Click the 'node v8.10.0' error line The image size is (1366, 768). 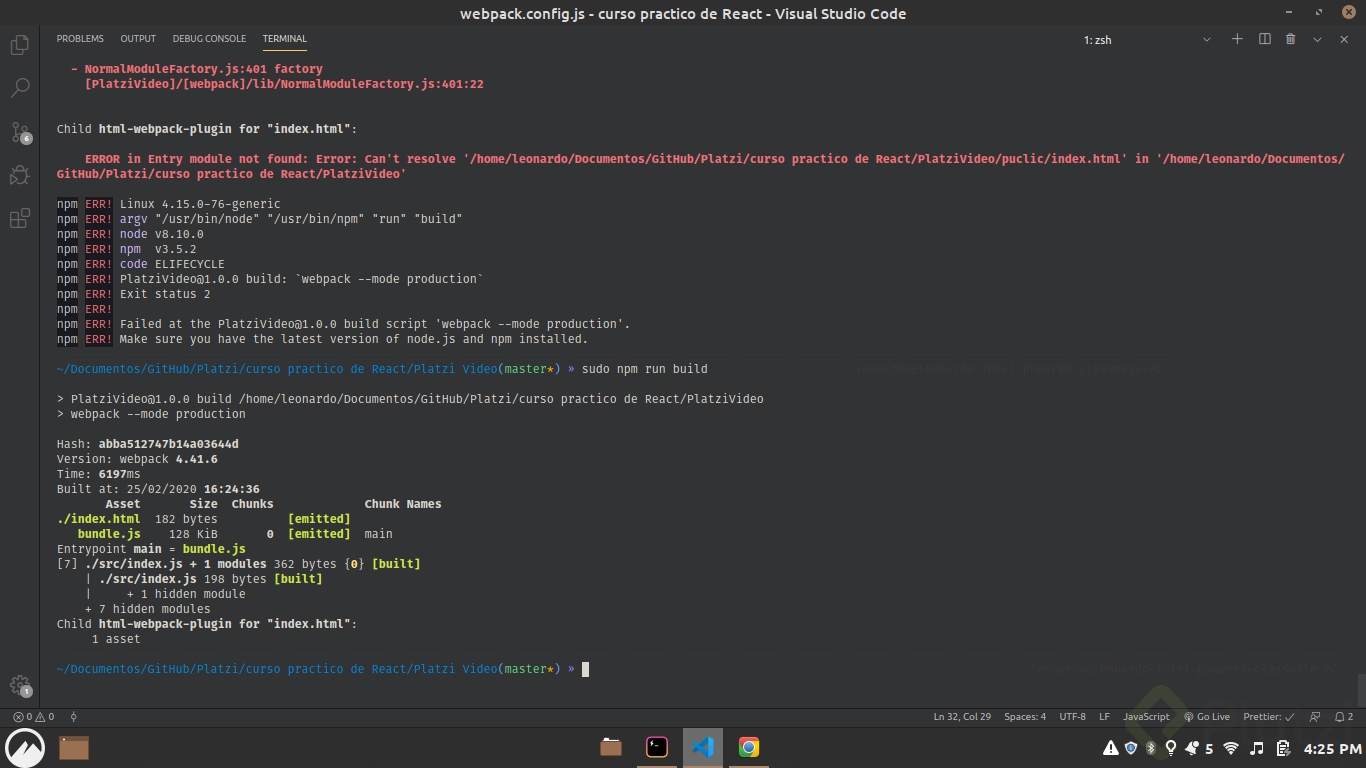[x=130, y=234]
